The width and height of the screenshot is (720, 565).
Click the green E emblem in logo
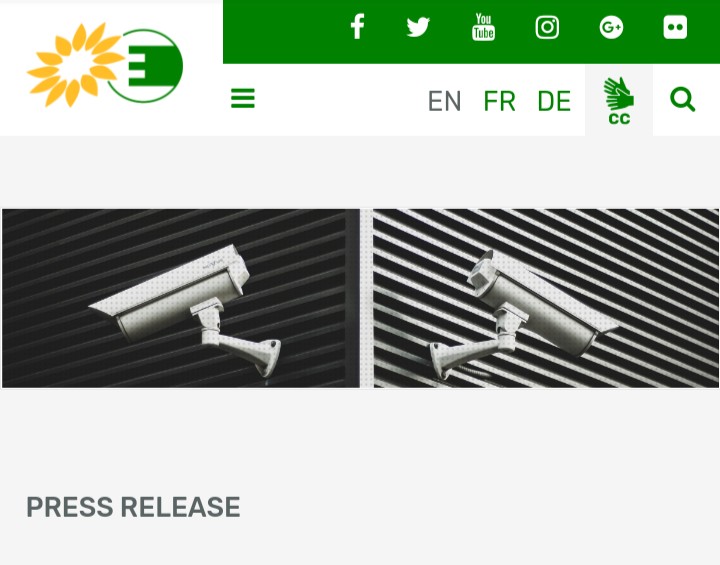coord(149,66)
